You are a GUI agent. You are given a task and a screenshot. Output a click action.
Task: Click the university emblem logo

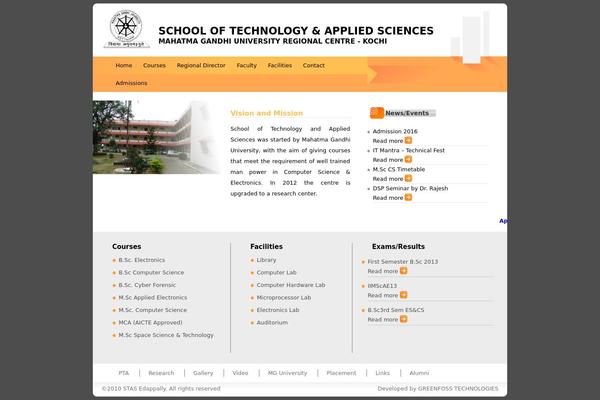(x=126, y=29)
